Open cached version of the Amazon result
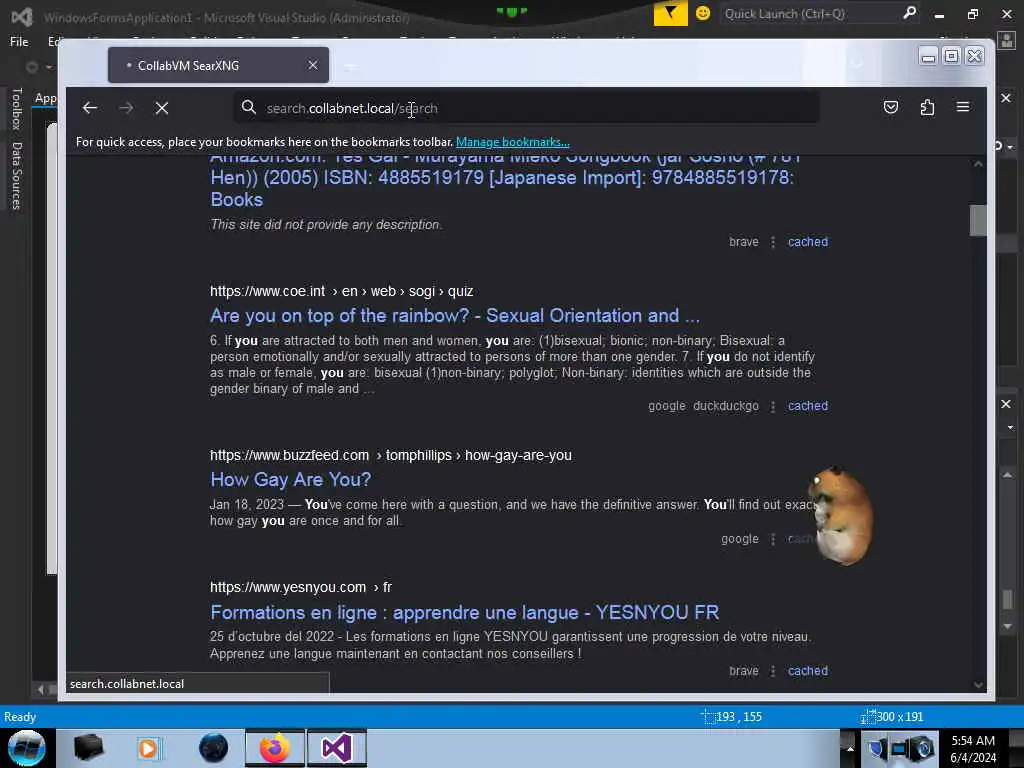Viewport: 1024px width, 768px height. pyautogui.click(x=808, y=242)
